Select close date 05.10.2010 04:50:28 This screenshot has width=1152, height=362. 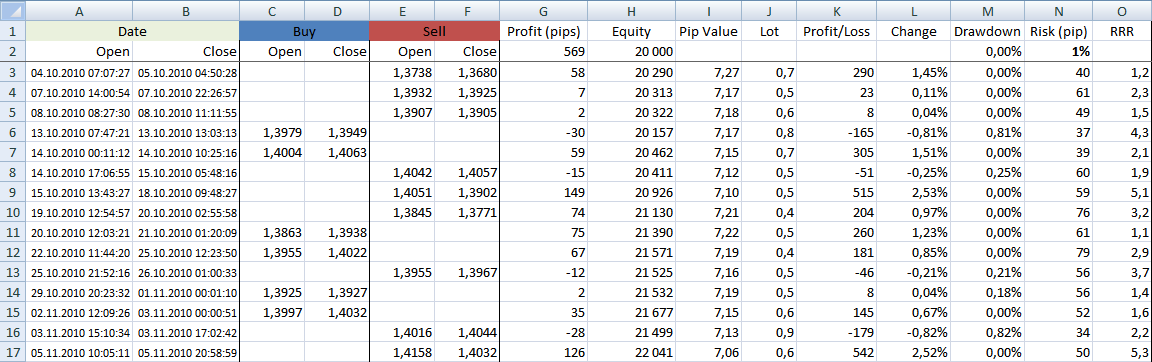pyautogui.click(x=186, y=73)
